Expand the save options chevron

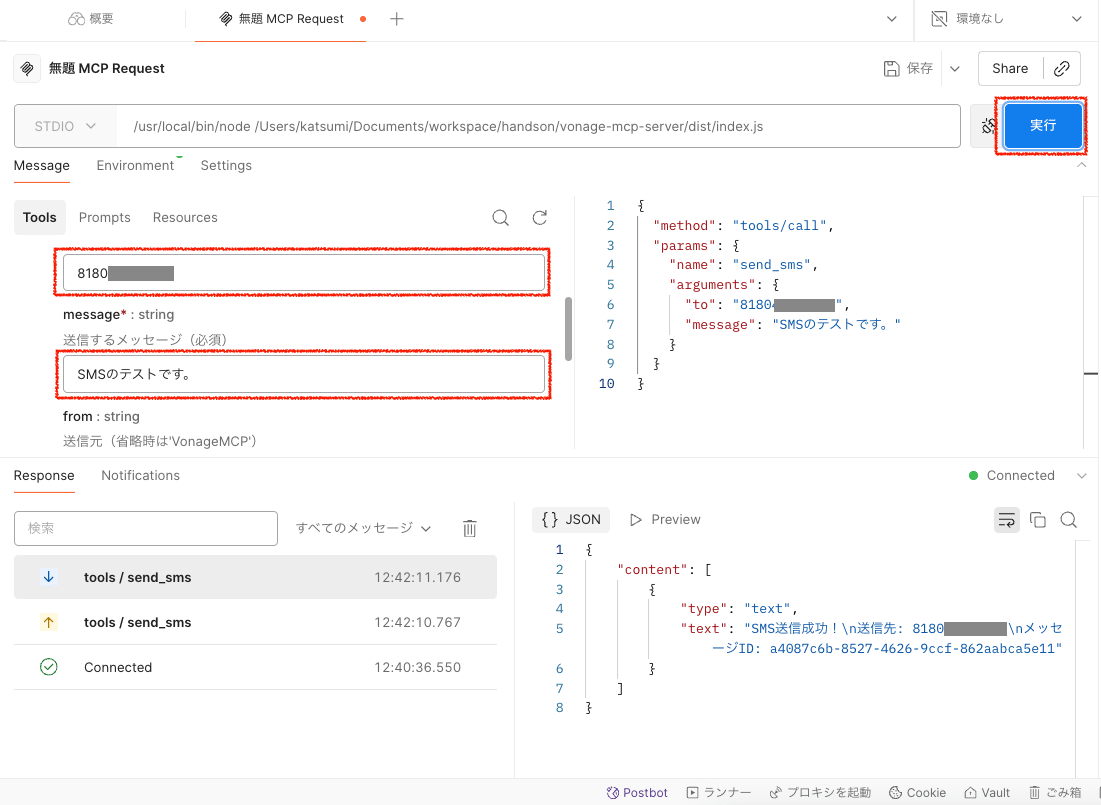(954, 69)
